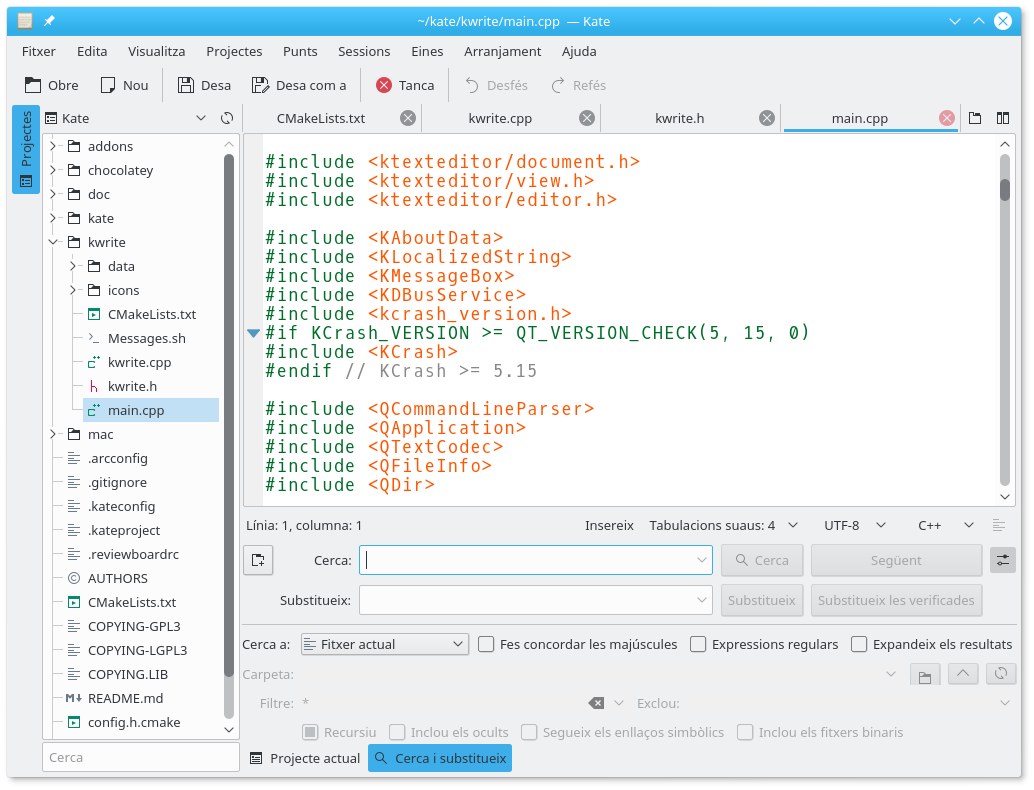Click the Cerca search text field

pyautogui.click(x=530, y=560)
